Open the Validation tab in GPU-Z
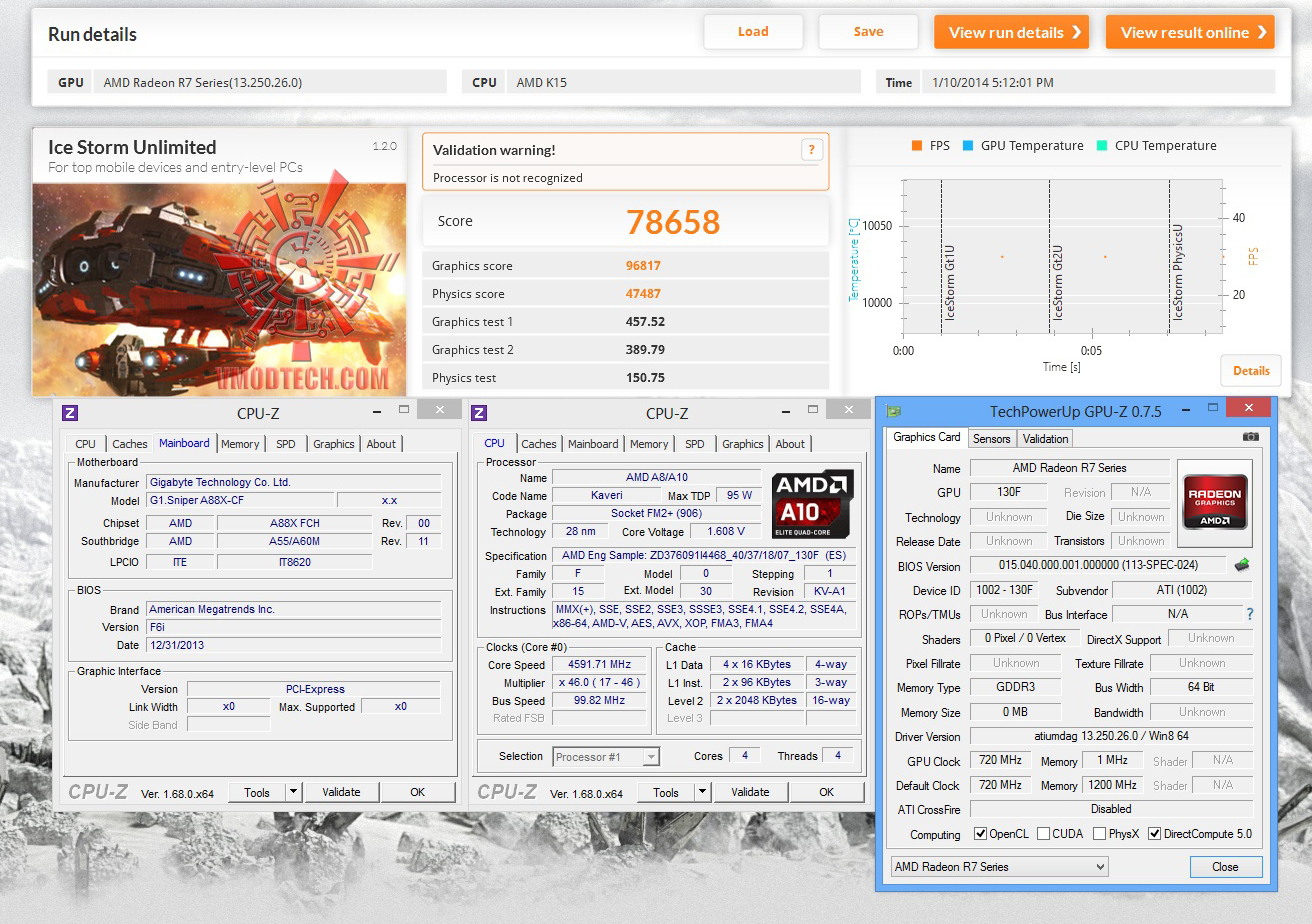 (x=1046, y=439)
